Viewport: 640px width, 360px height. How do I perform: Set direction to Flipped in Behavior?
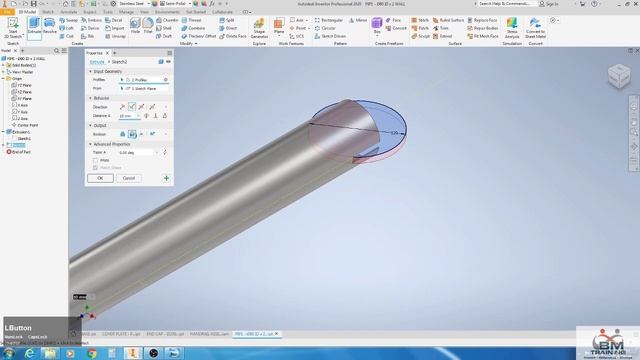[131, 107]
